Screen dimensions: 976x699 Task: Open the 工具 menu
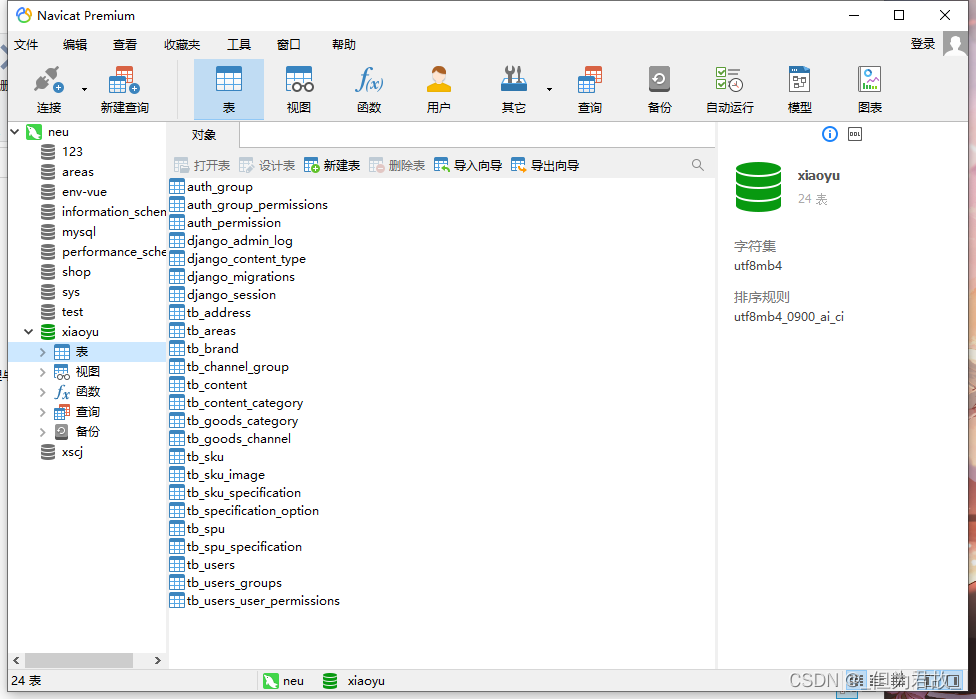[239, 45]
